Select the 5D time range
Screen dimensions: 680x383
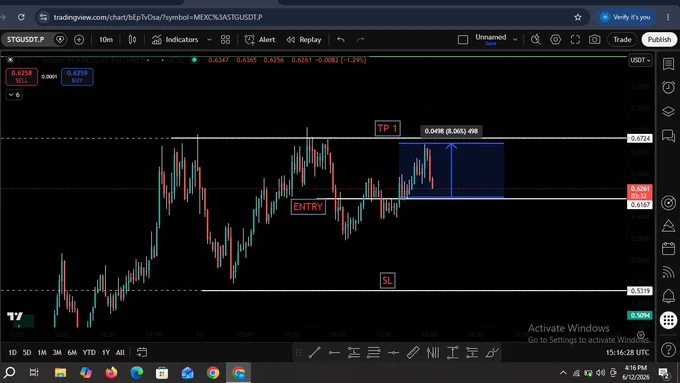(x=27, y=352)
